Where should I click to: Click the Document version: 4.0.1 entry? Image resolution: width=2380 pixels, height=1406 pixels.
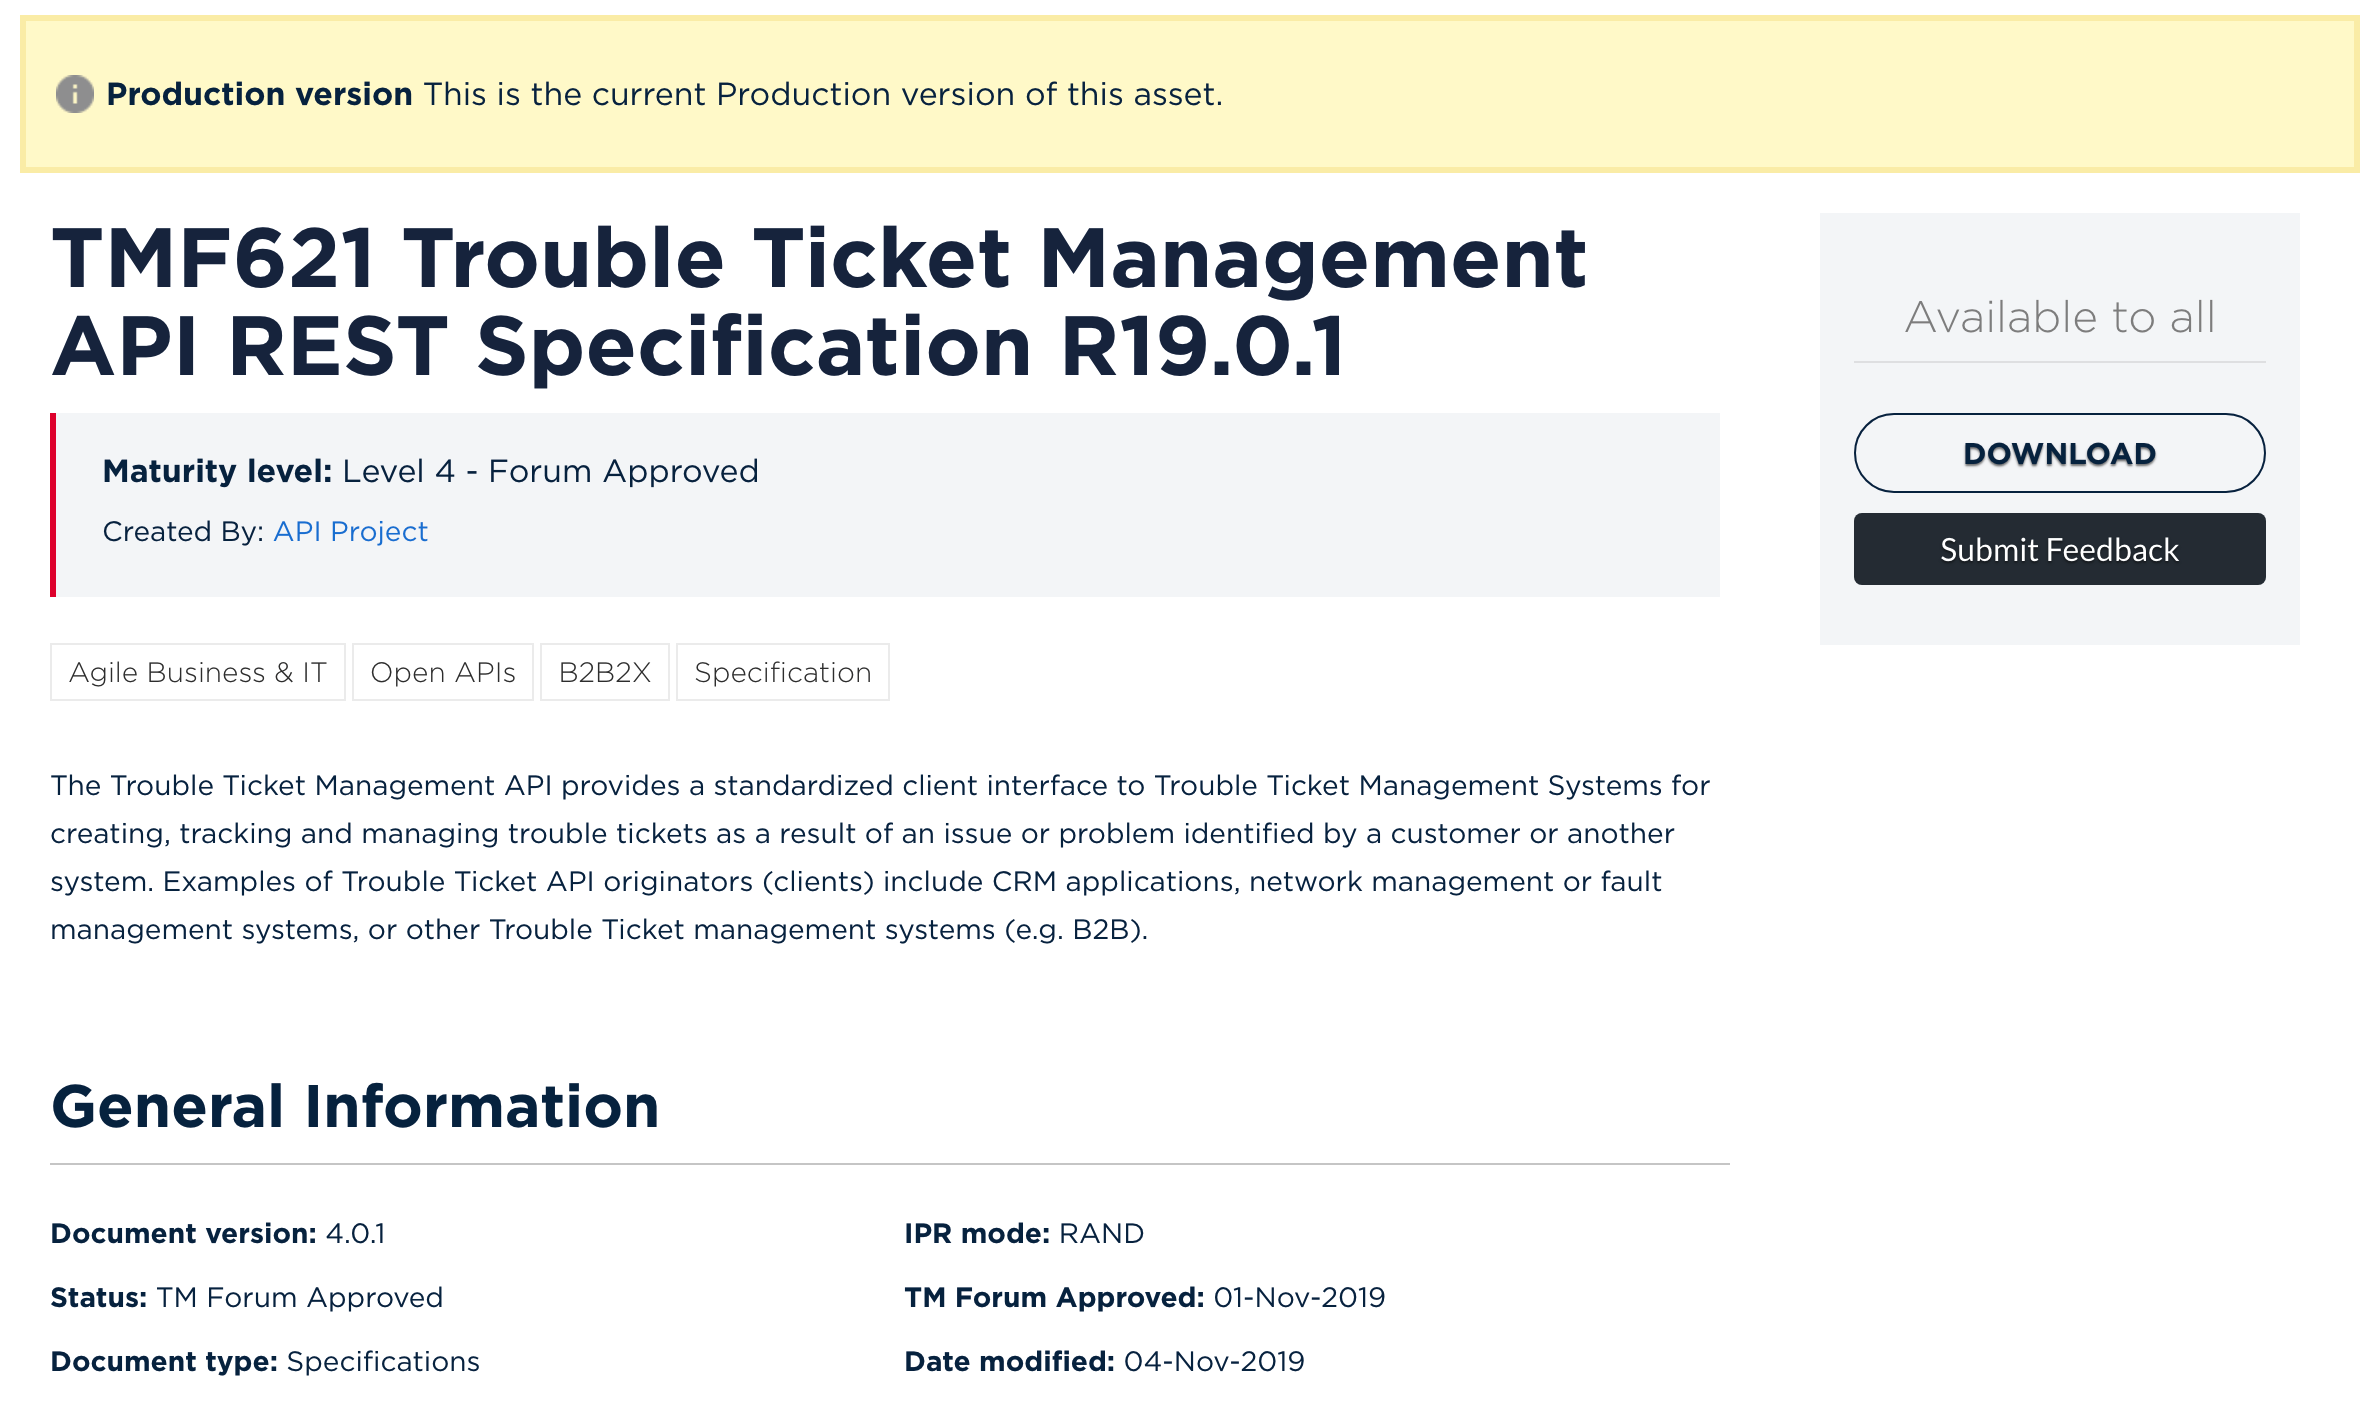[218, 1233]
